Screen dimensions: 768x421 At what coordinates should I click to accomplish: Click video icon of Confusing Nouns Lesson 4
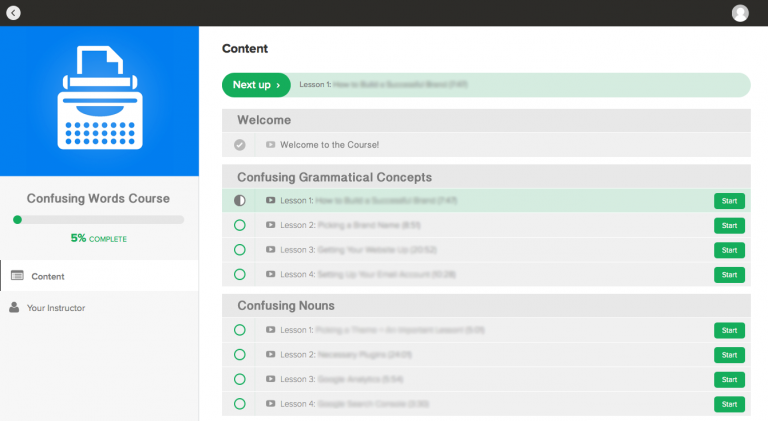[270, 404]
